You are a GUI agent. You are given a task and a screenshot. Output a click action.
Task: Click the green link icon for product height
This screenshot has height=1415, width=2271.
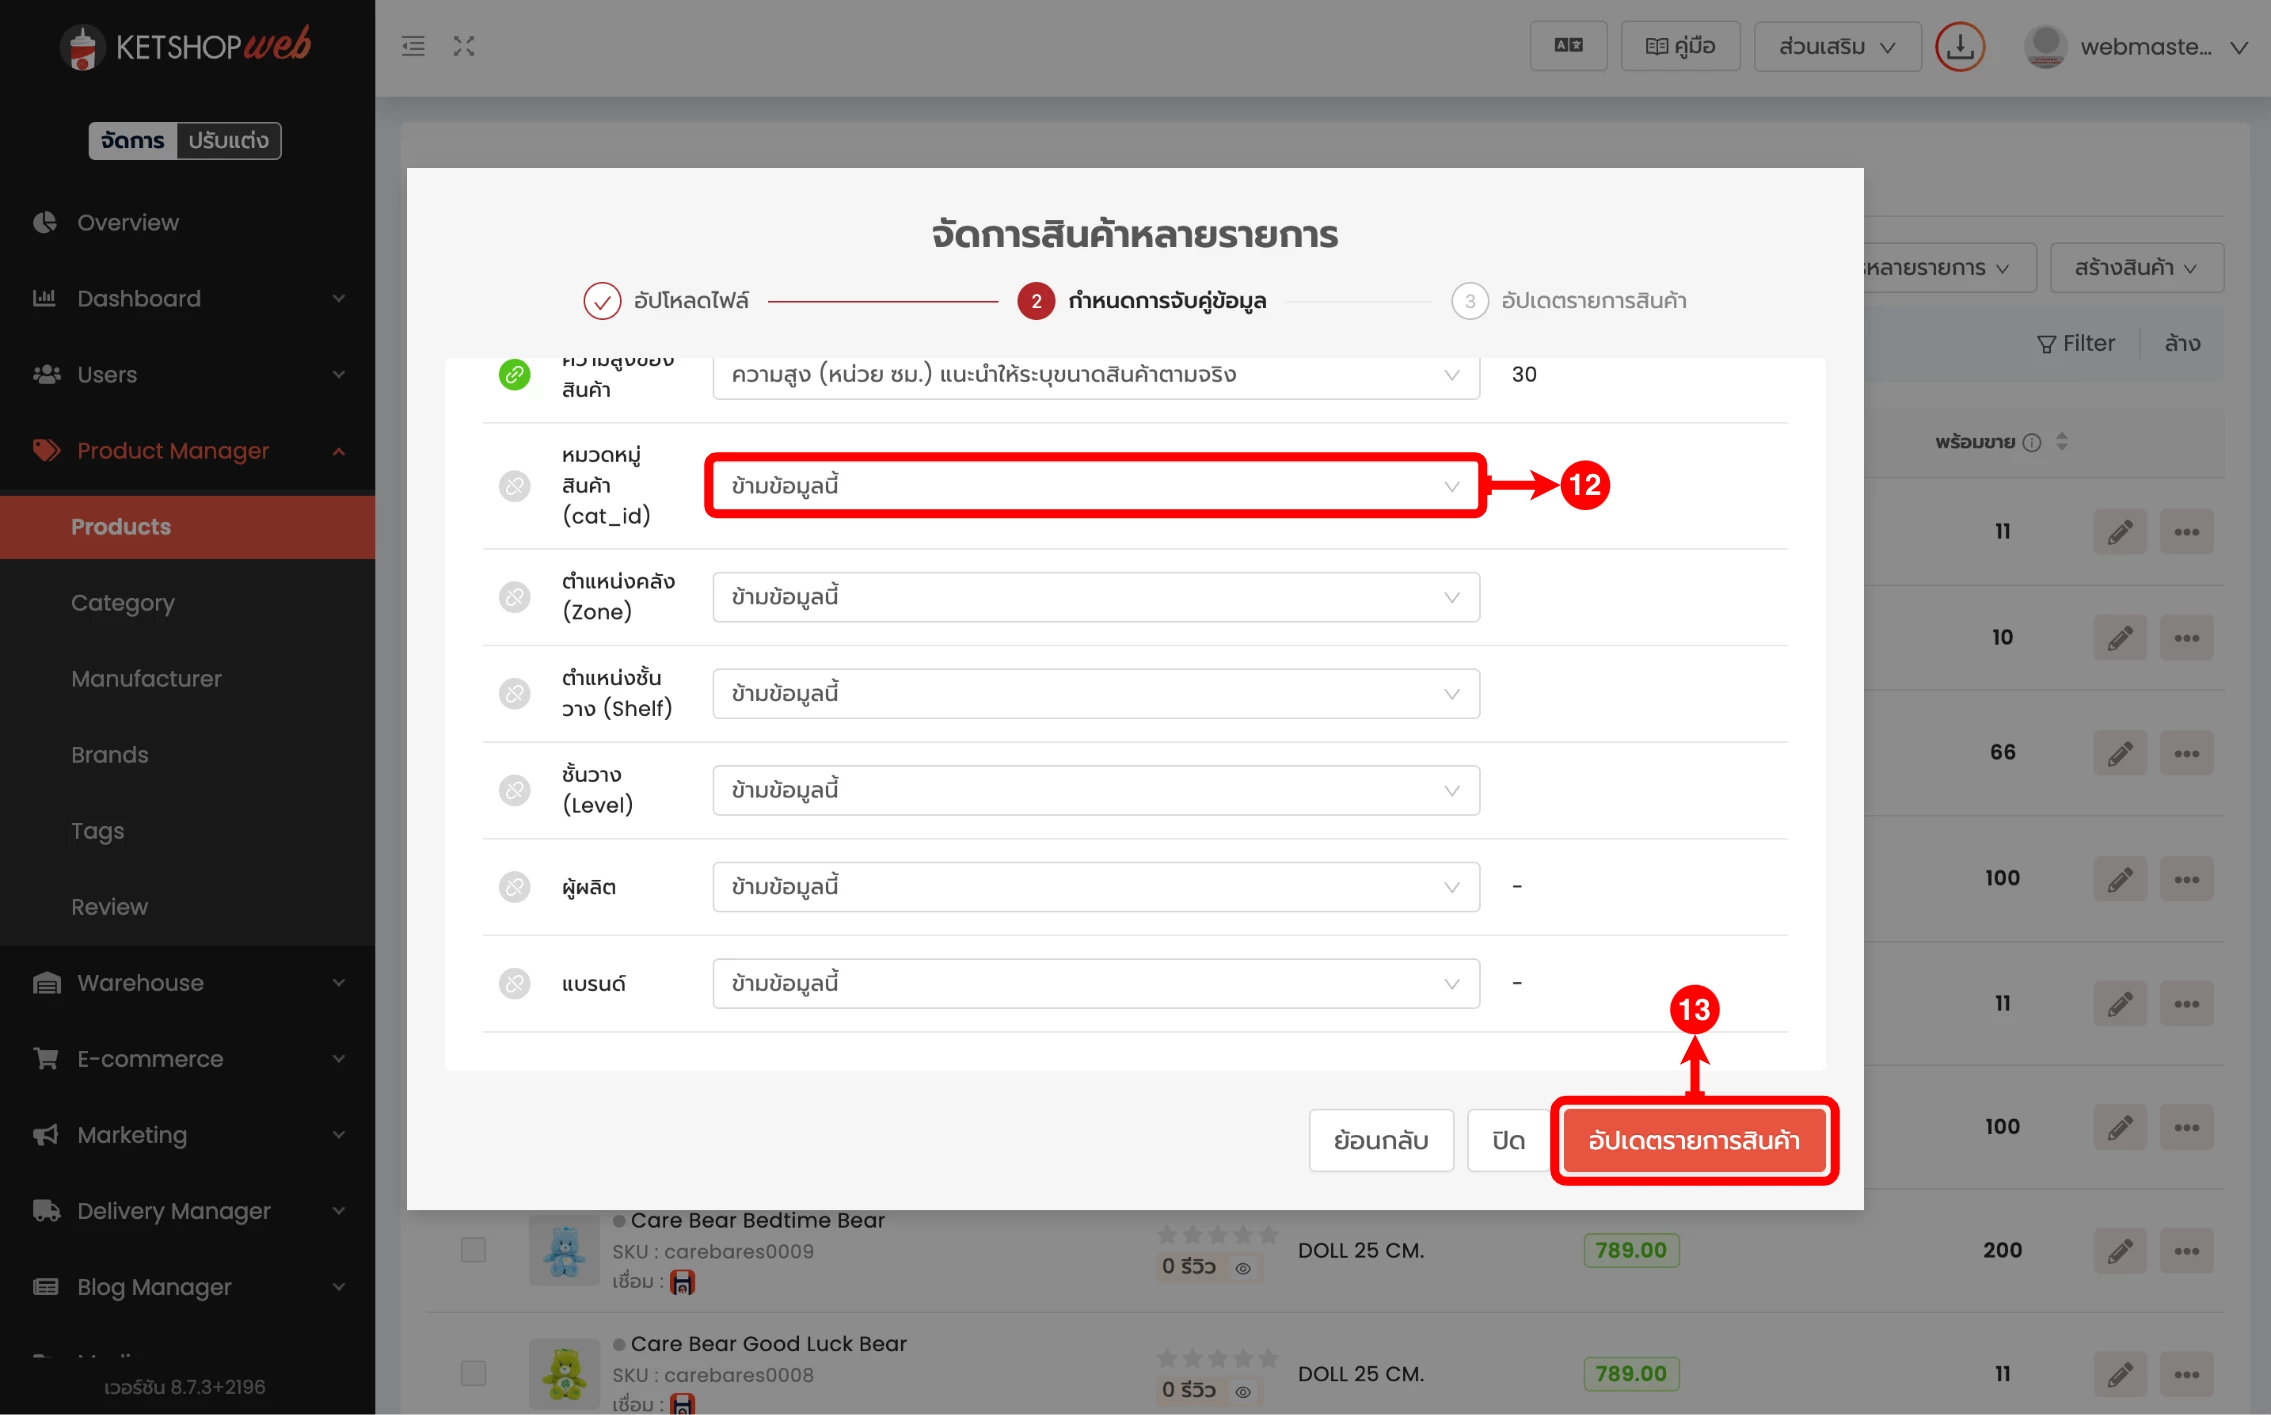tap(514, 375)
